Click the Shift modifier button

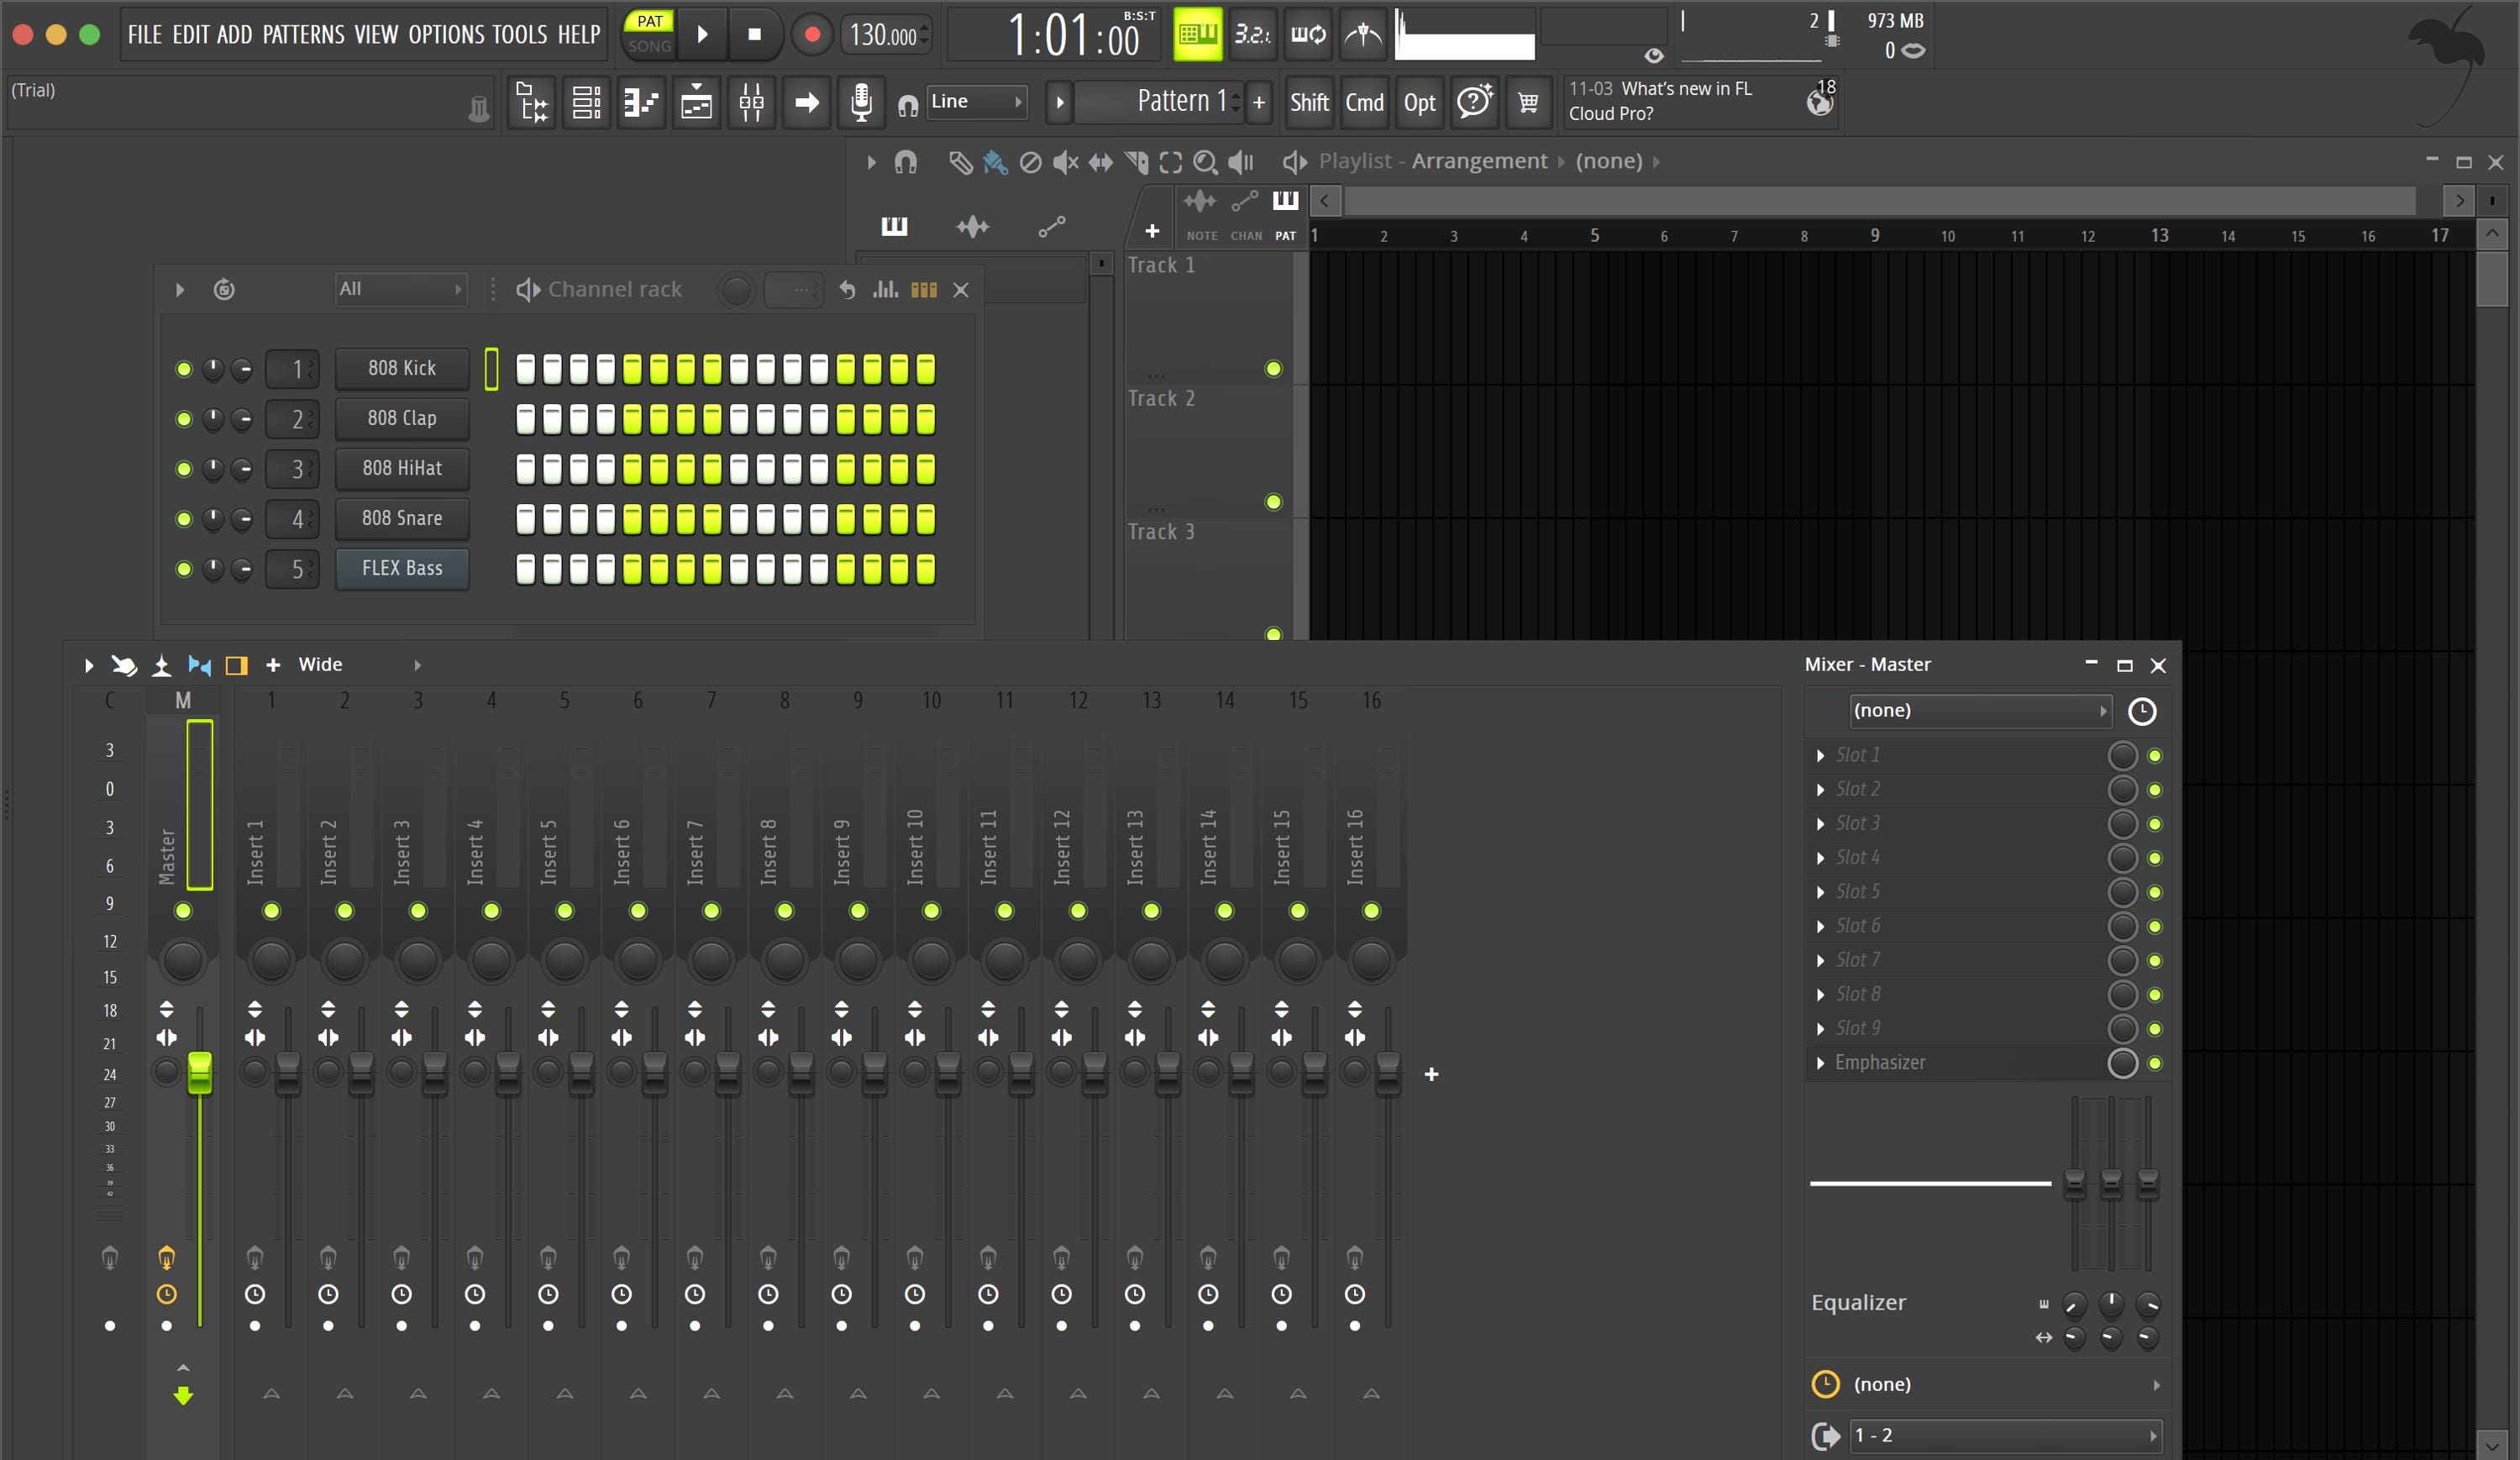point(1309,102)
